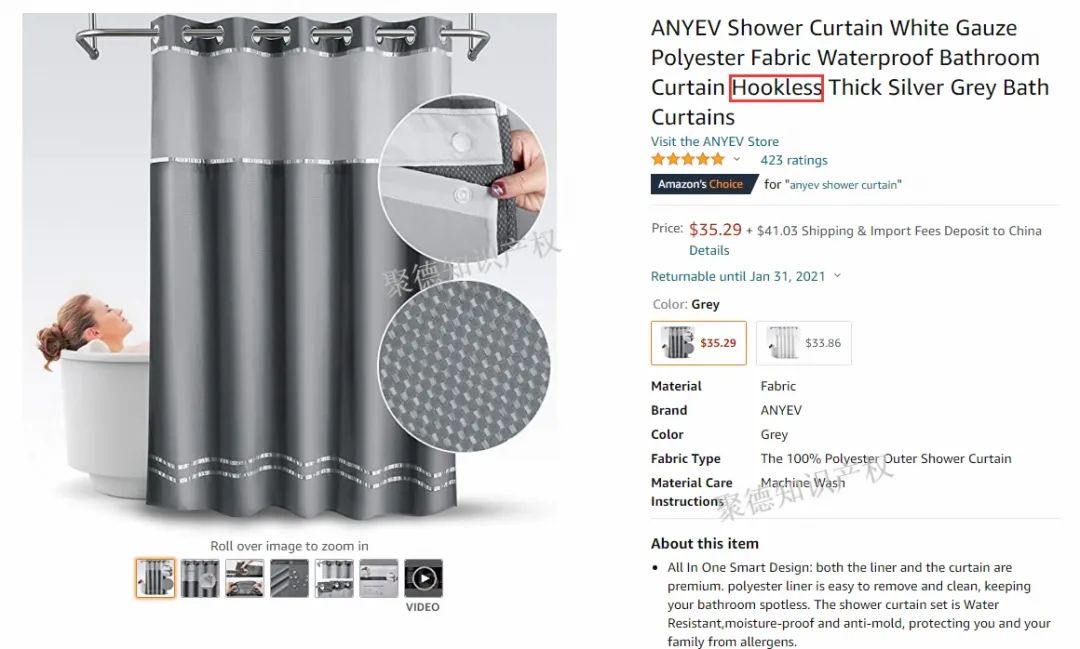Choose the white color option at $33.86
1080x649 pixels.
(804, 342)
